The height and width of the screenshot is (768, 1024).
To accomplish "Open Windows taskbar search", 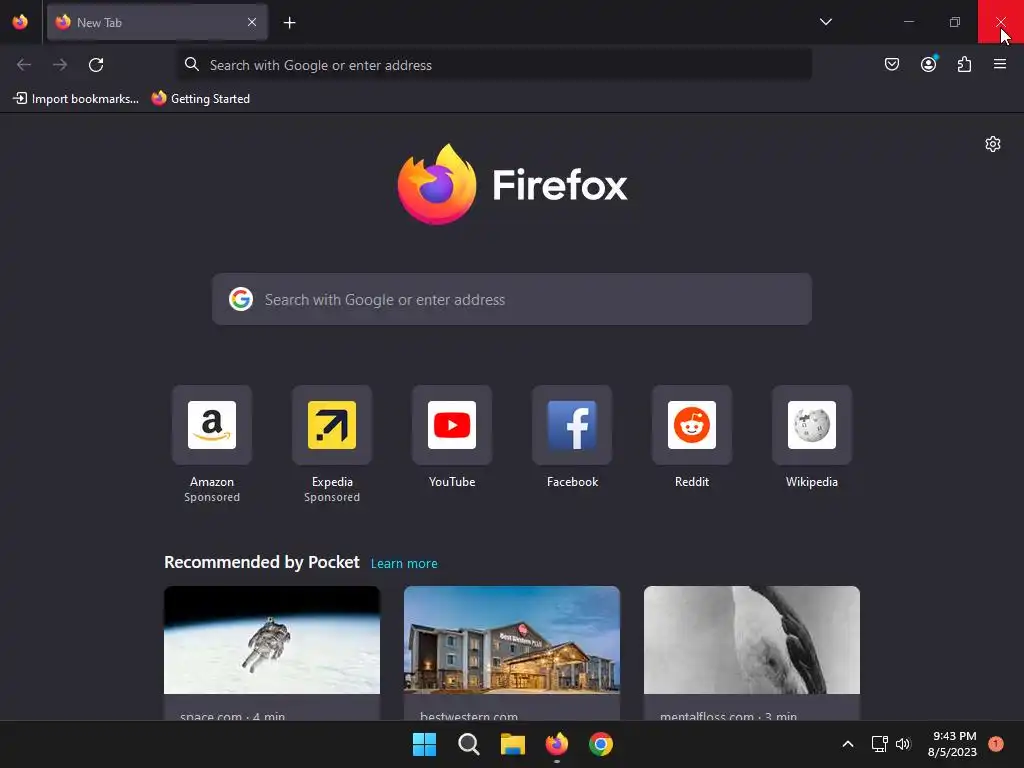I will tap(469, 744).
